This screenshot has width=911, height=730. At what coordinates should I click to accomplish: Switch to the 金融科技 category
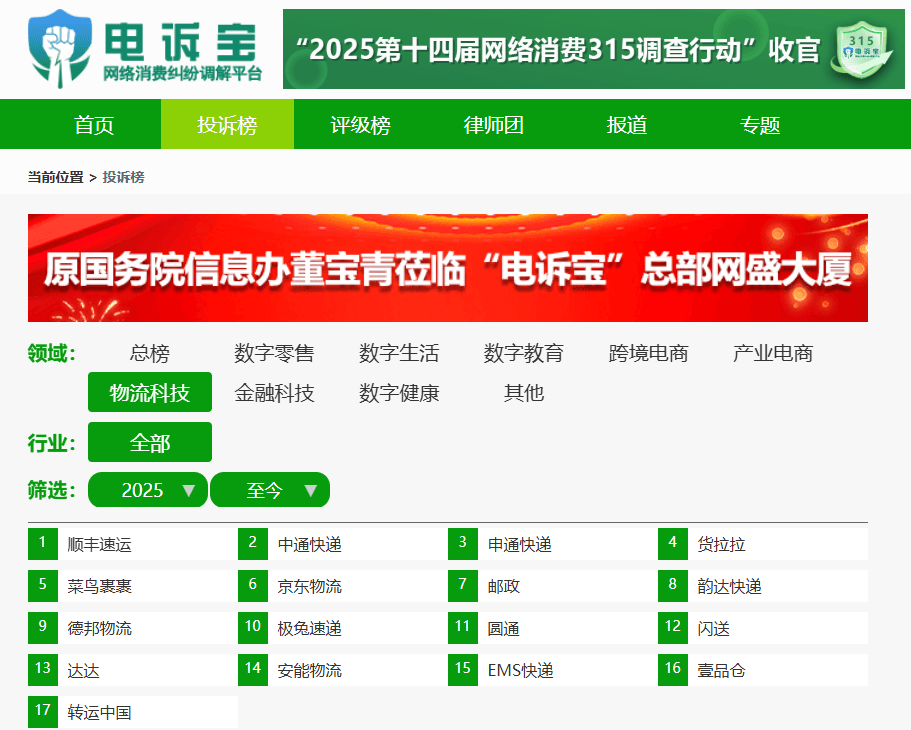coord(274,393)
